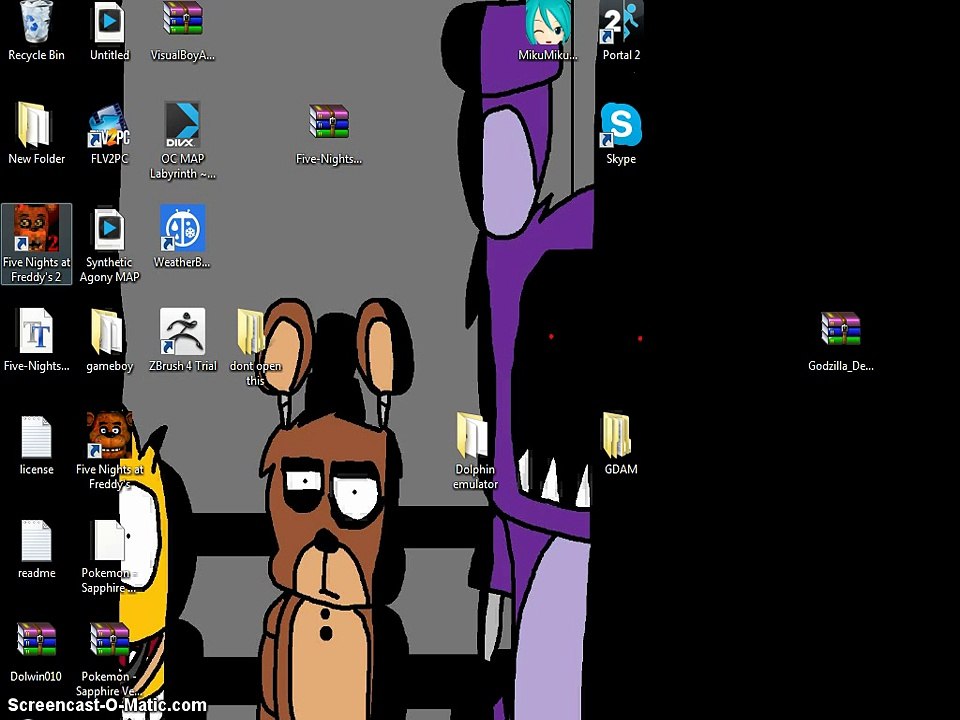Select the Five Nights at Freddy's 2 shortcut
Screen dimensions: 960x720
(37, 244)
